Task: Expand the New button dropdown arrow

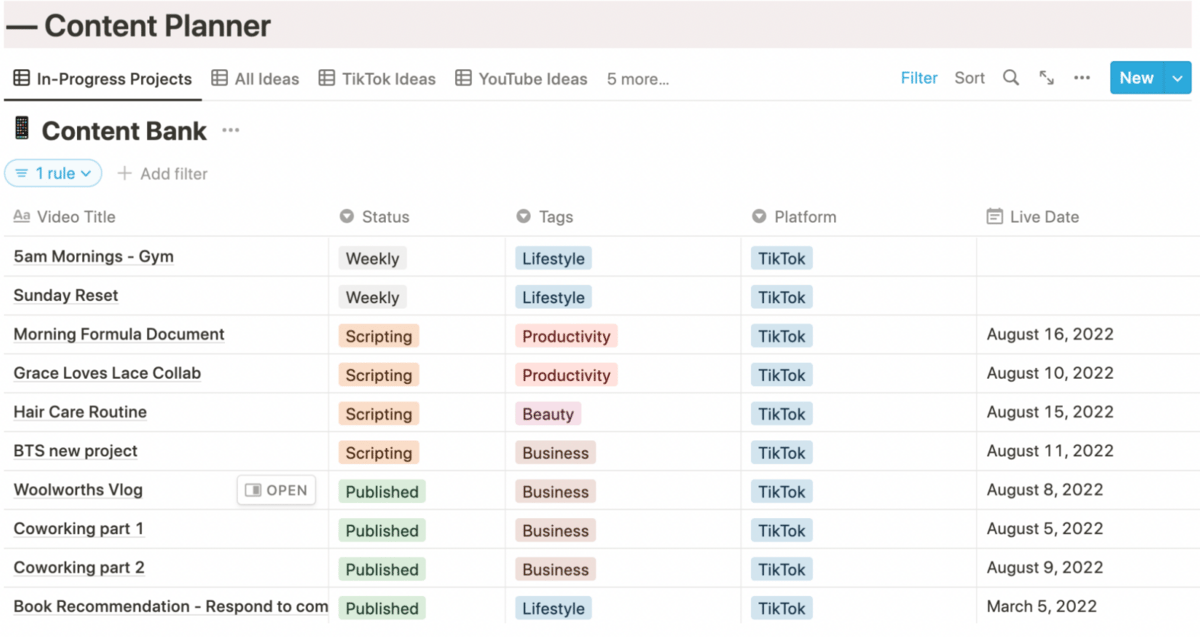Action: [x=1177, y=78]
